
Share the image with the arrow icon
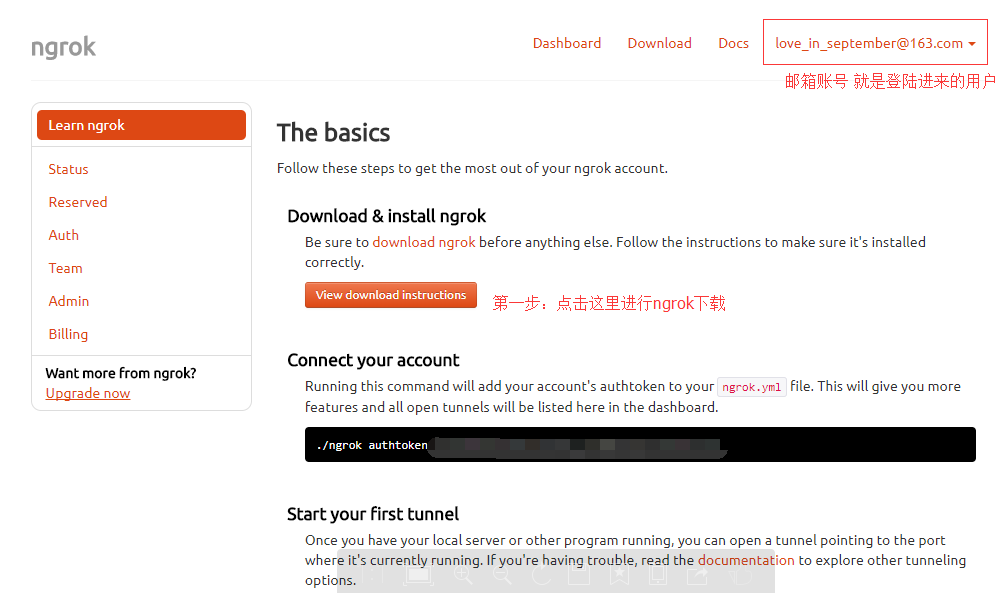point(698,575)
